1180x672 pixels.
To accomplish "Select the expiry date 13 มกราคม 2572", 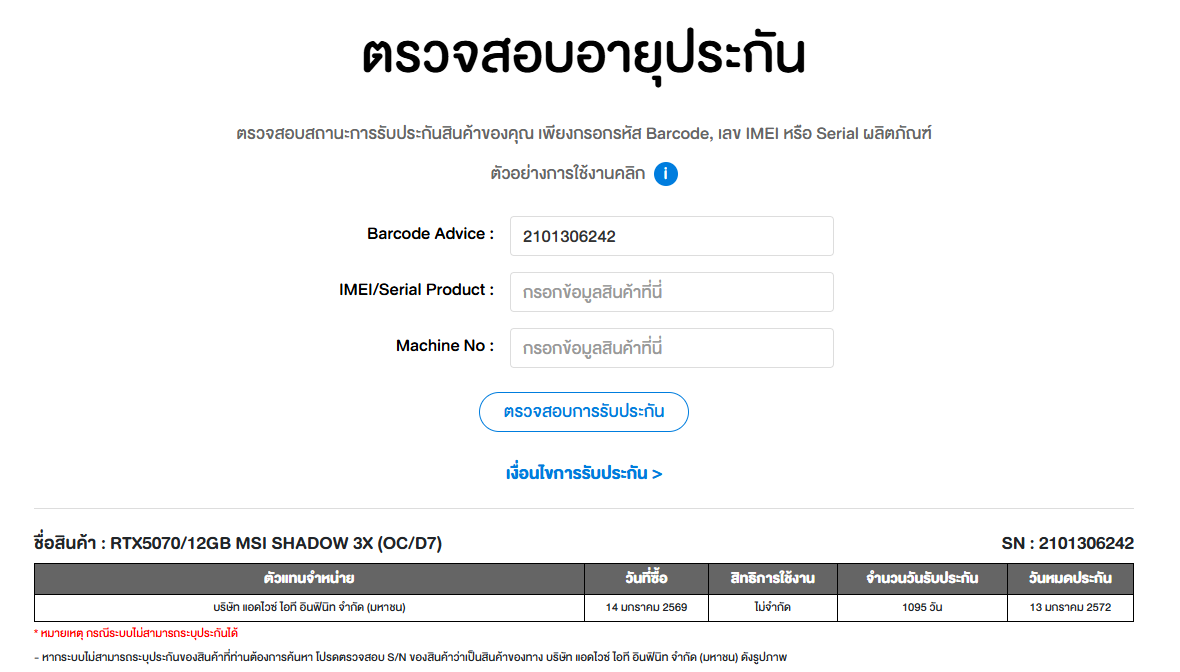I will tap(1069, 607).
